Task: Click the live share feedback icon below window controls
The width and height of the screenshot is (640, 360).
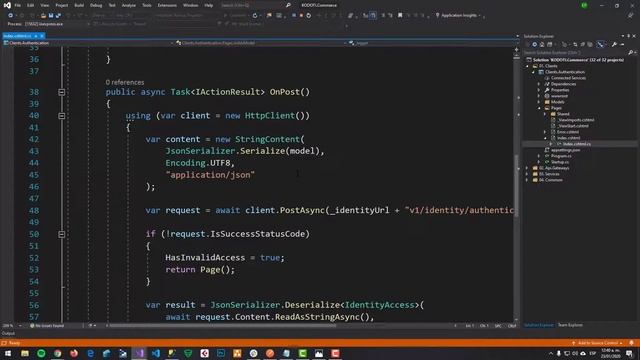Action: click(x=631, y=15)
